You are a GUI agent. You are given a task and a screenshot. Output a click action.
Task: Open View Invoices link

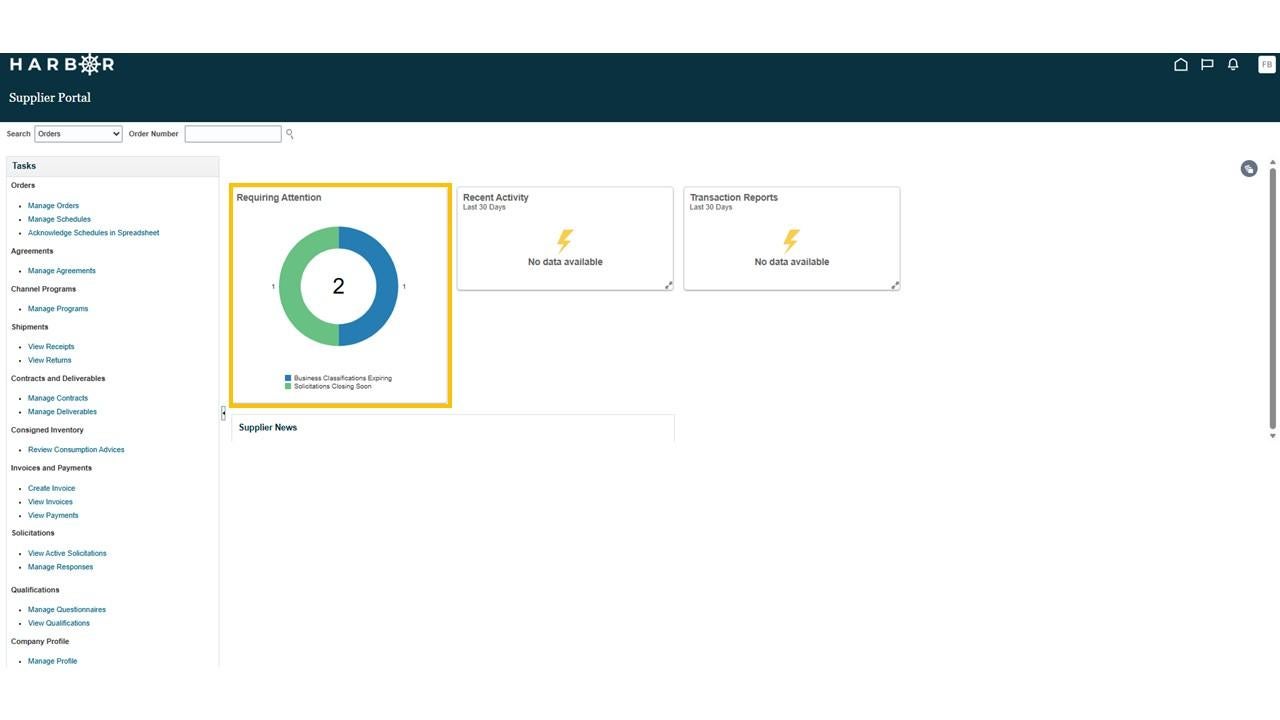pos(50,502)
